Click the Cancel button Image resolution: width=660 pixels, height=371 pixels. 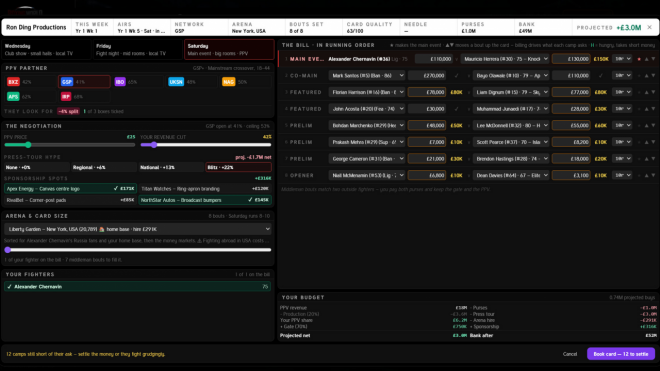click(570, 354)
